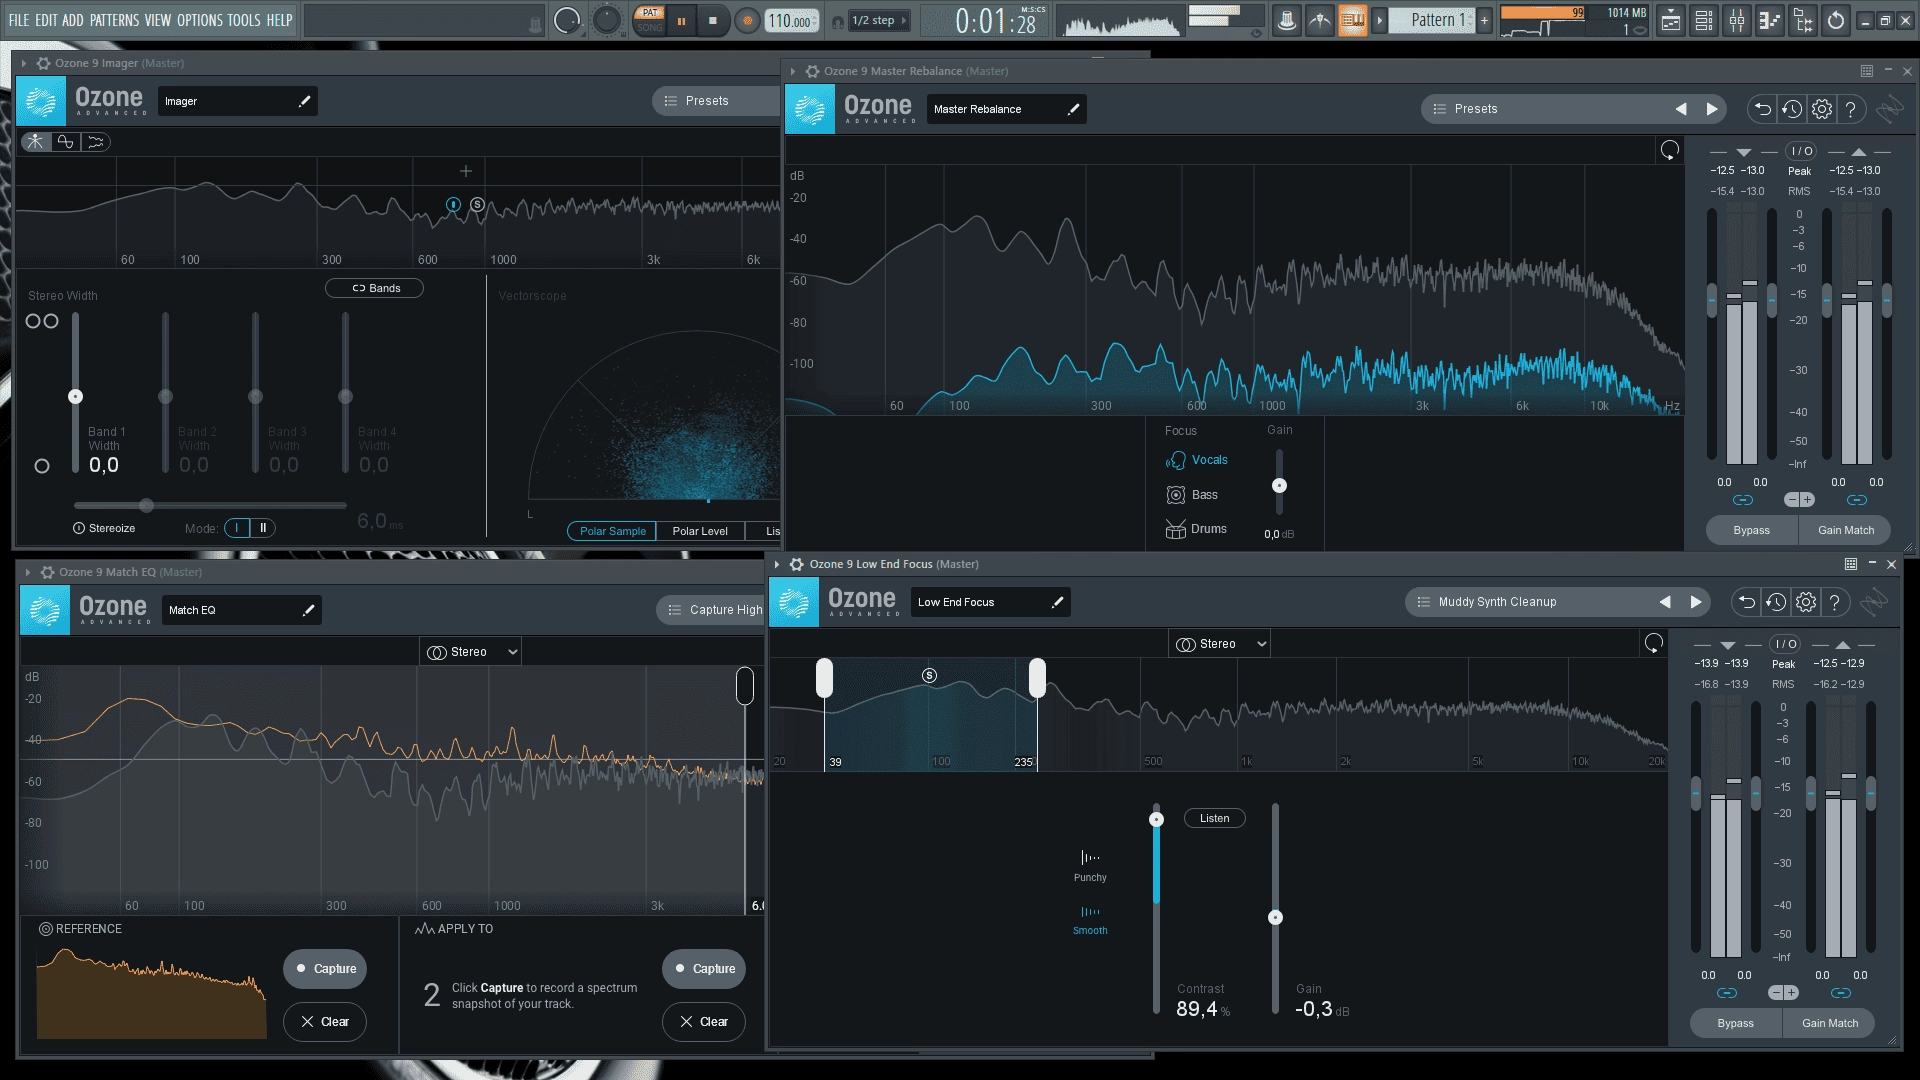Open Capture High preset list in Match EQ
This screenshot has width=1920, height=1080.
(712, 610)
